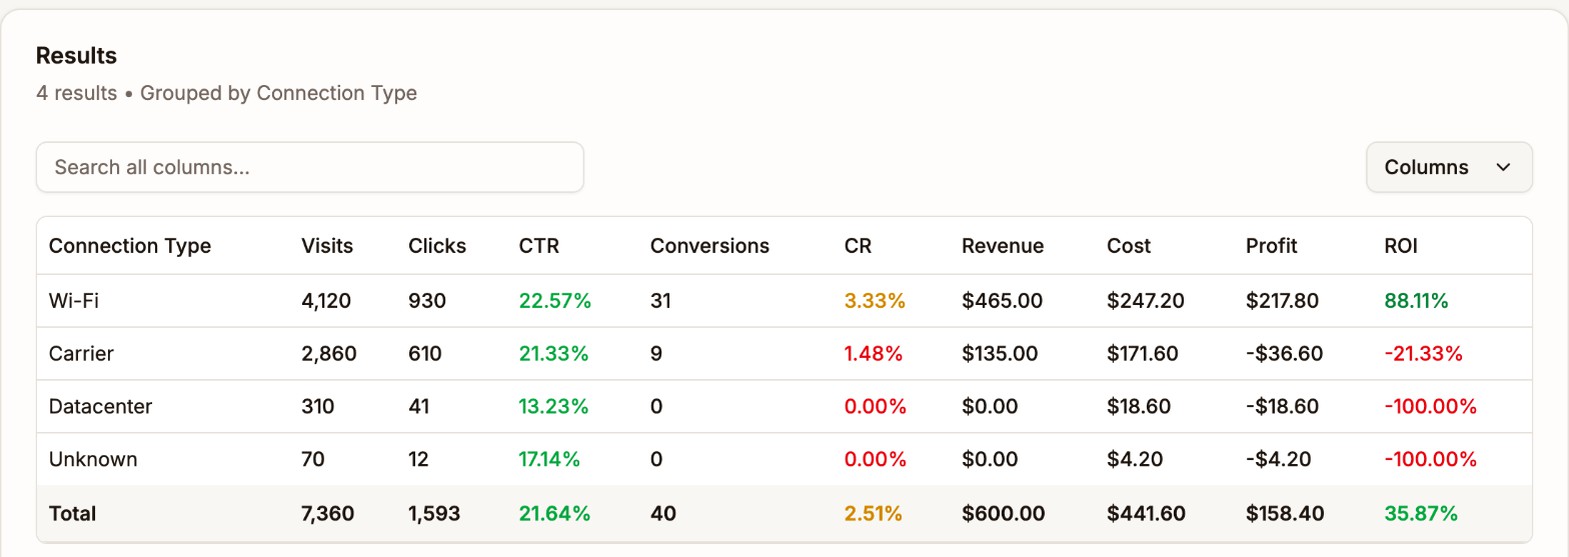
Task: Click Carrier visits value 2,860
Action: tap(329, 354)
